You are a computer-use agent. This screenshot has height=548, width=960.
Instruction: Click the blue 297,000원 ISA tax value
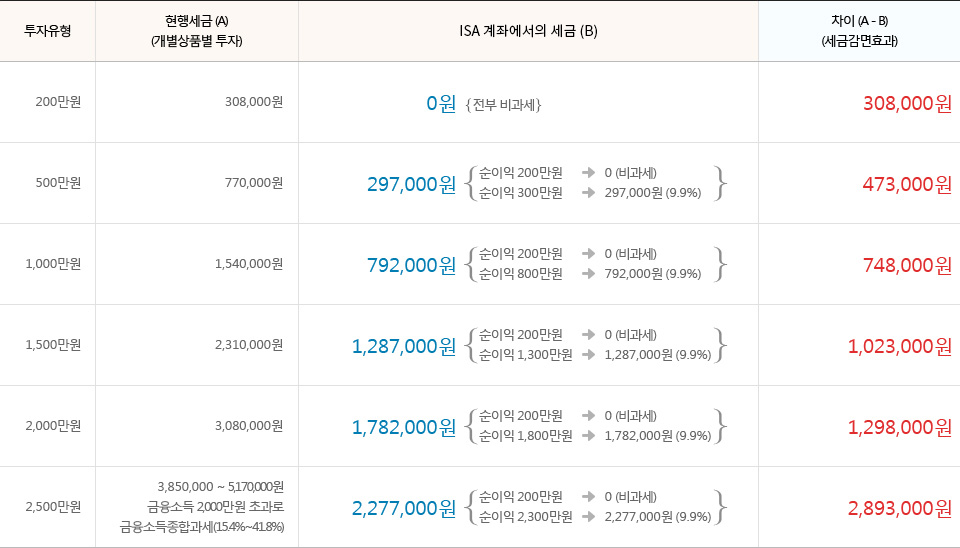pos(411,184)
